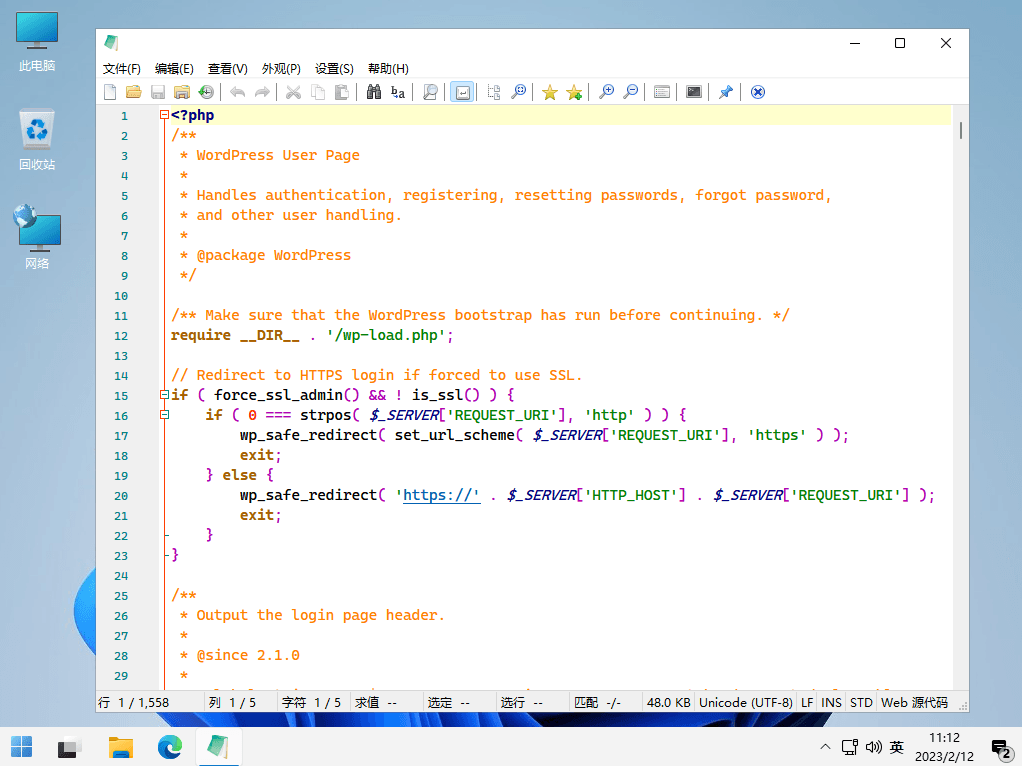Collapse the fold marker at line 16

165,415
